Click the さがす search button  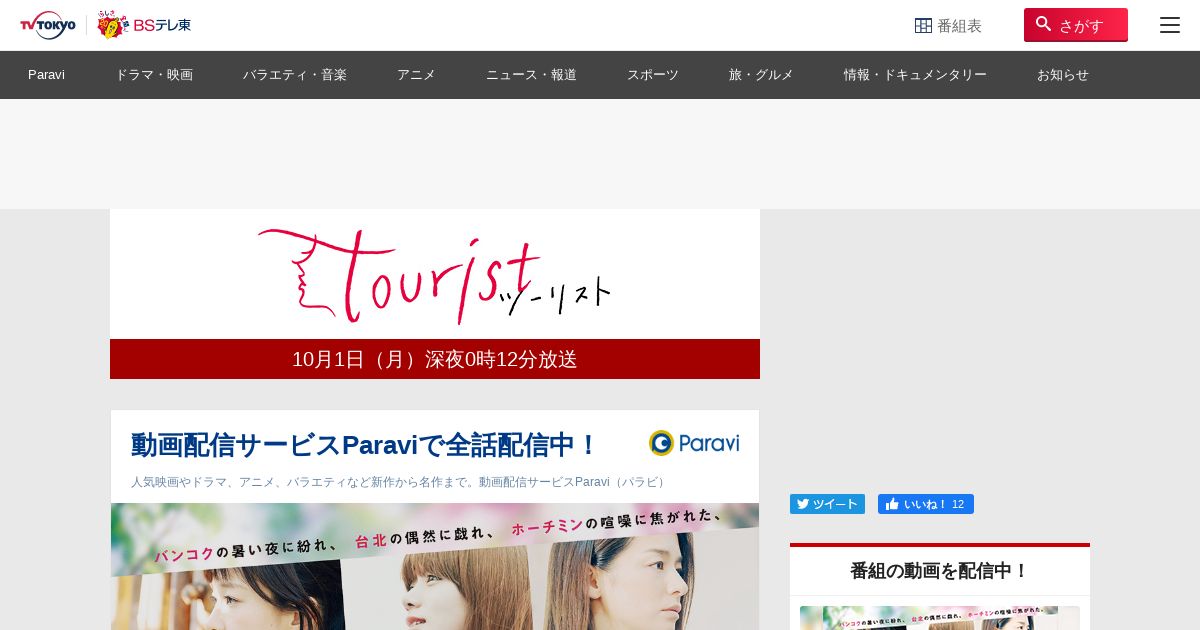click(x=1076, y=25)
